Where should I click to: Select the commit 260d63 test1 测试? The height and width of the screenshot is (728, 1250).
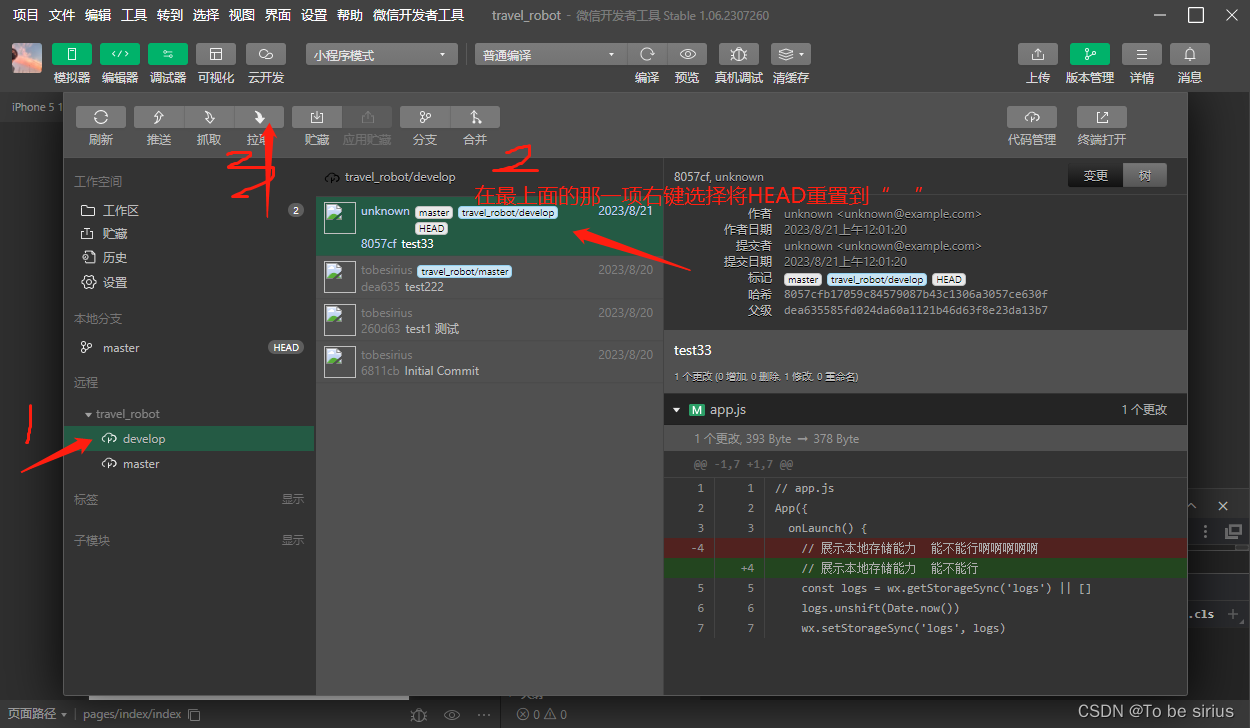(490, 320)
